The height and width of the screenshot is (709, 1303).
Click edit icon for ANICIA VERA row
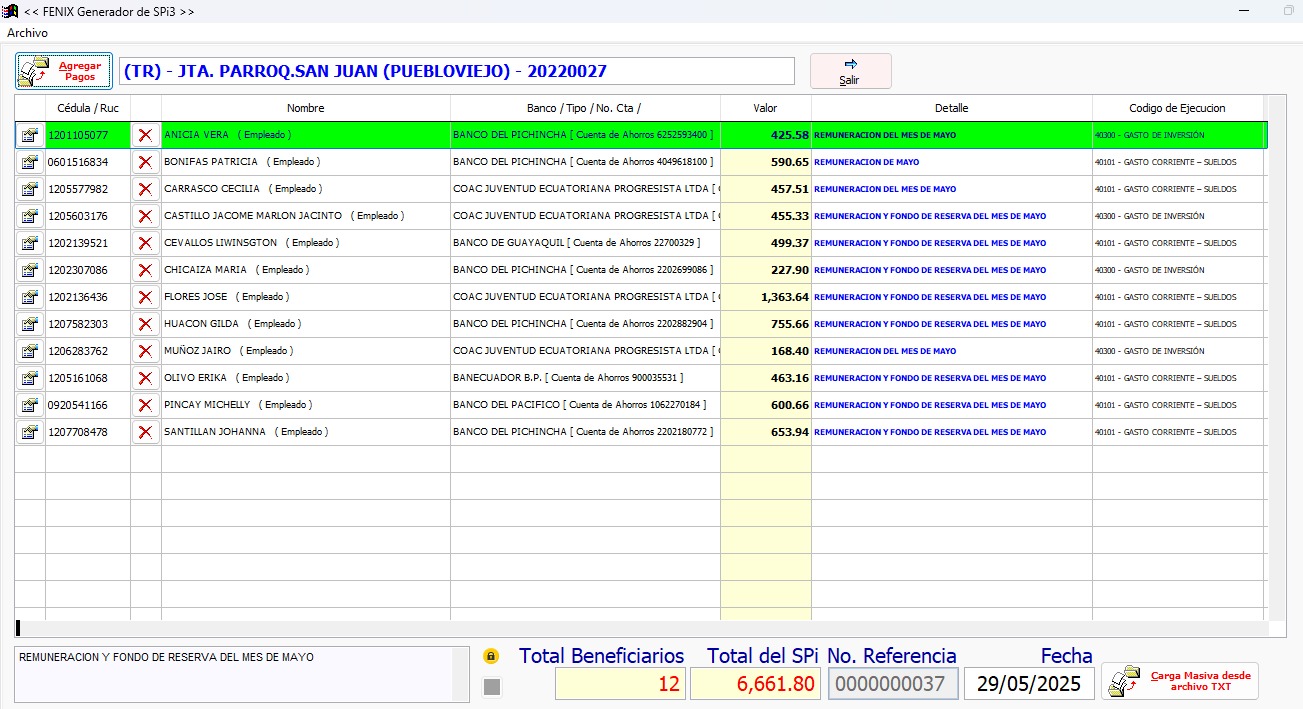pyautogui.click(x=30, y=135)
